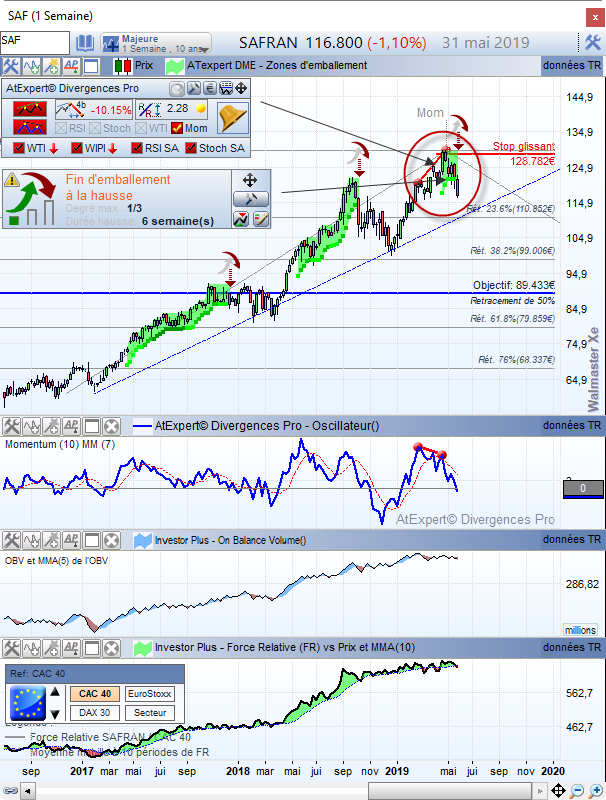Viewport: 606px width, 800px height.
Task: Add indicator icon in On Balance Volume toolbar
Action: coord(31,540)
